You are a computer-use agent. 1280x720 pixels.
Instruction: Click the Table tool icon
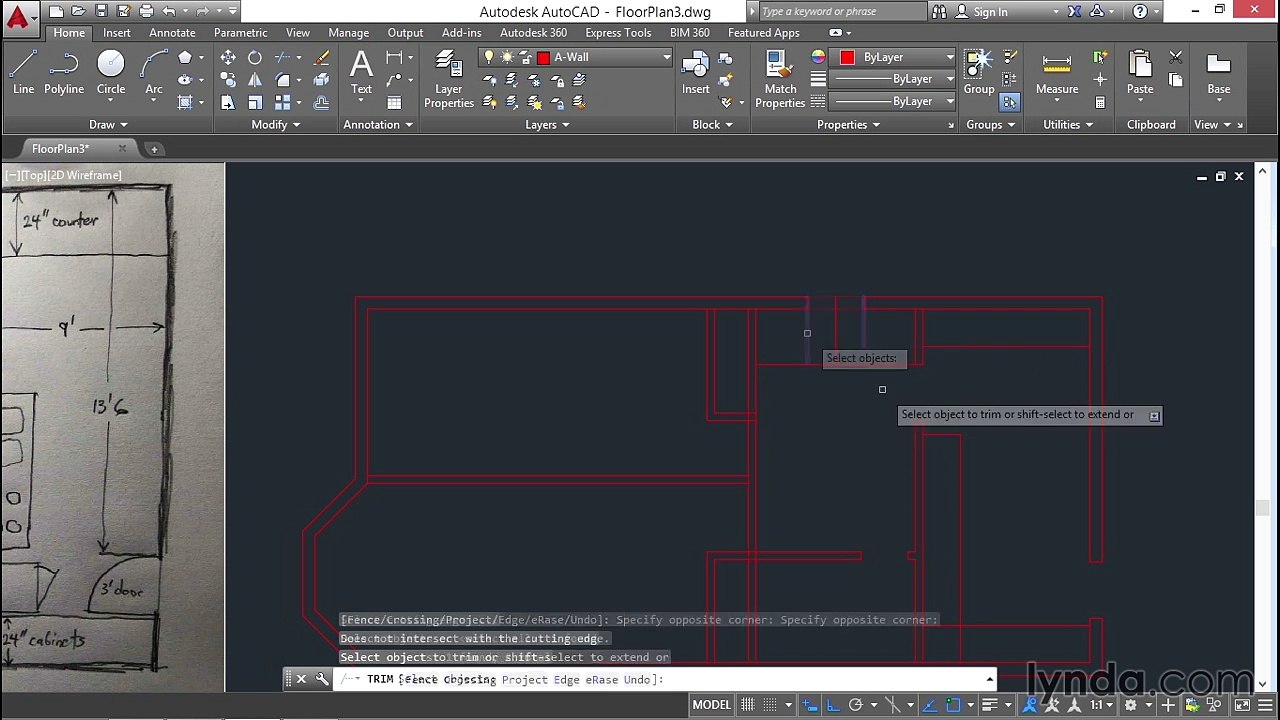(394, 102)
